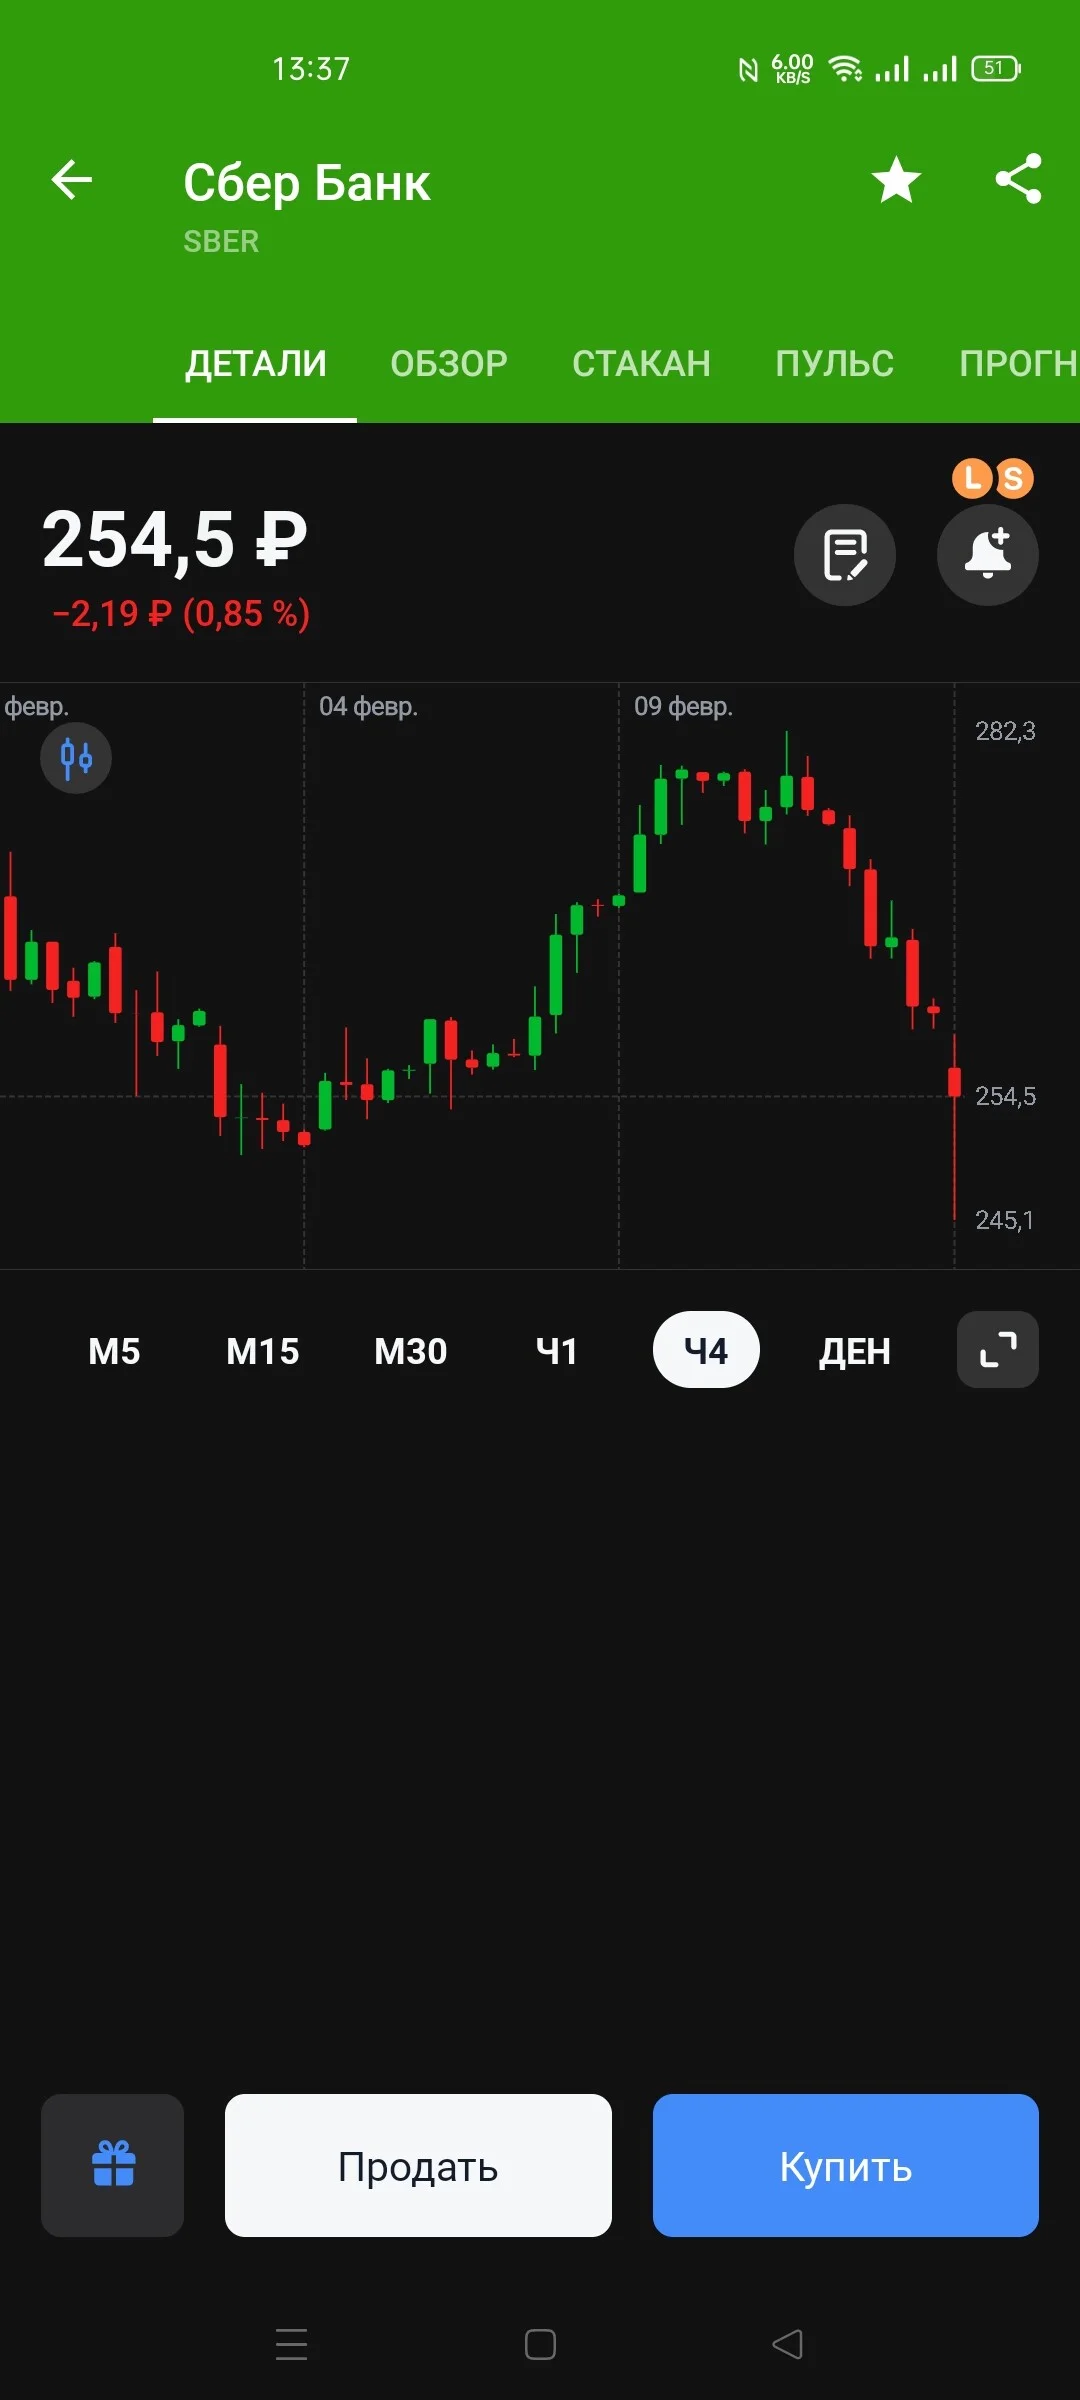Add a price alert with the bell icon

click(x=988, y=555)
